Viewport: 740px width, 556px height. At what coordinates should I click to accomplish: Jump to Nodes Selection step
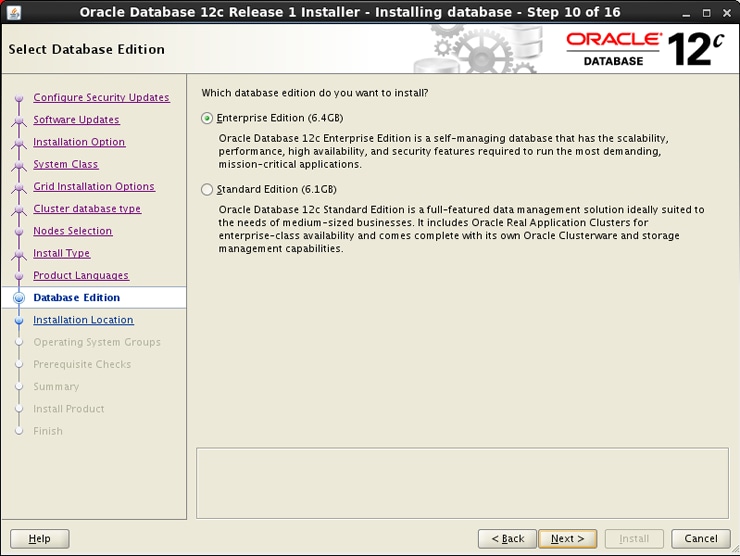pyautogui.click(x=73, y=230)
